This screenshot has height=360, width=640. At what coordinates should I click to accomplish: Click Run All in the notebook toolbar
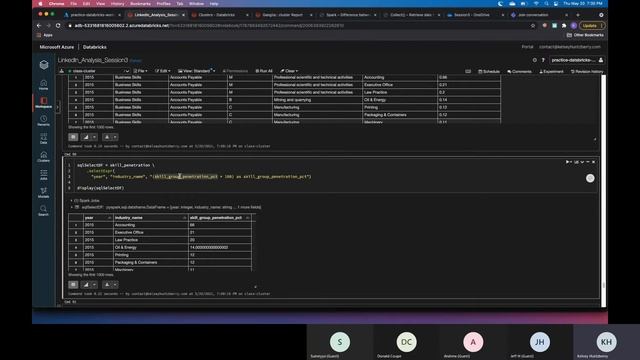[x=264, y=71]
